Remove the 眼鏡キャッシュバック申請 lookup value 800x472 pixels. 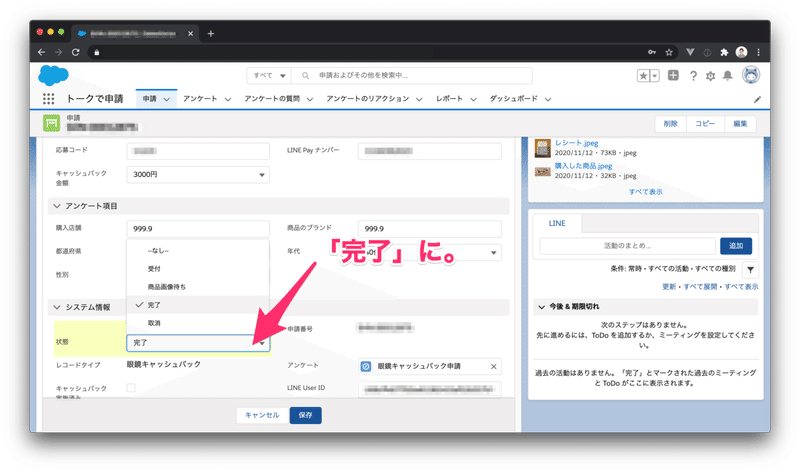[493, 366]
